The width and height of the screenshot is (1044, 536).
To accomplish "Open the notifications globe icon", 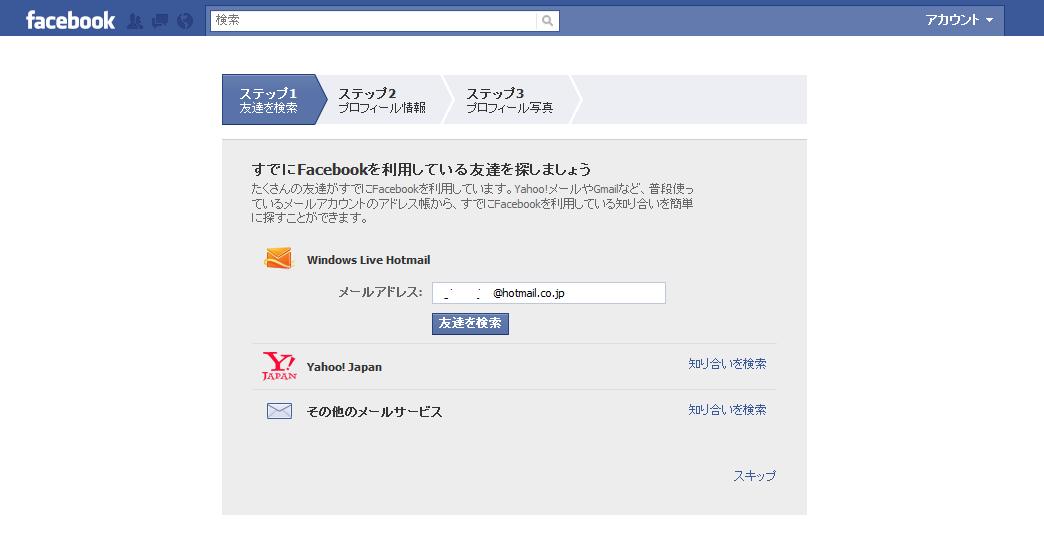I will tap(185, 21).
